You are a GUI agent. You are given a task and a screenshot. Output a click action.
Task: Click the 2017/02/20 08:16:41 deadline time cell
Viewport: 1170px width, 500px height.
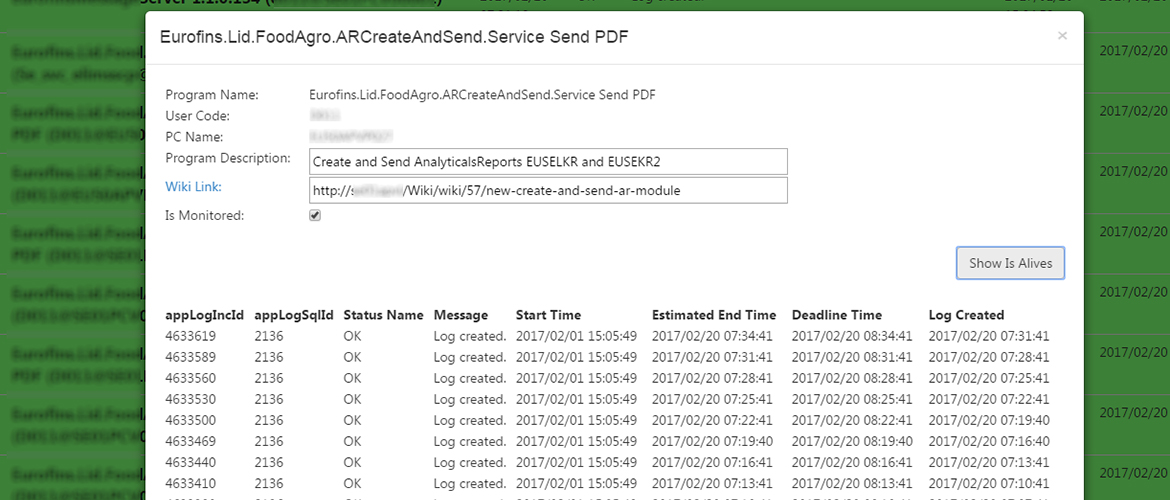[x=852, y=462]
